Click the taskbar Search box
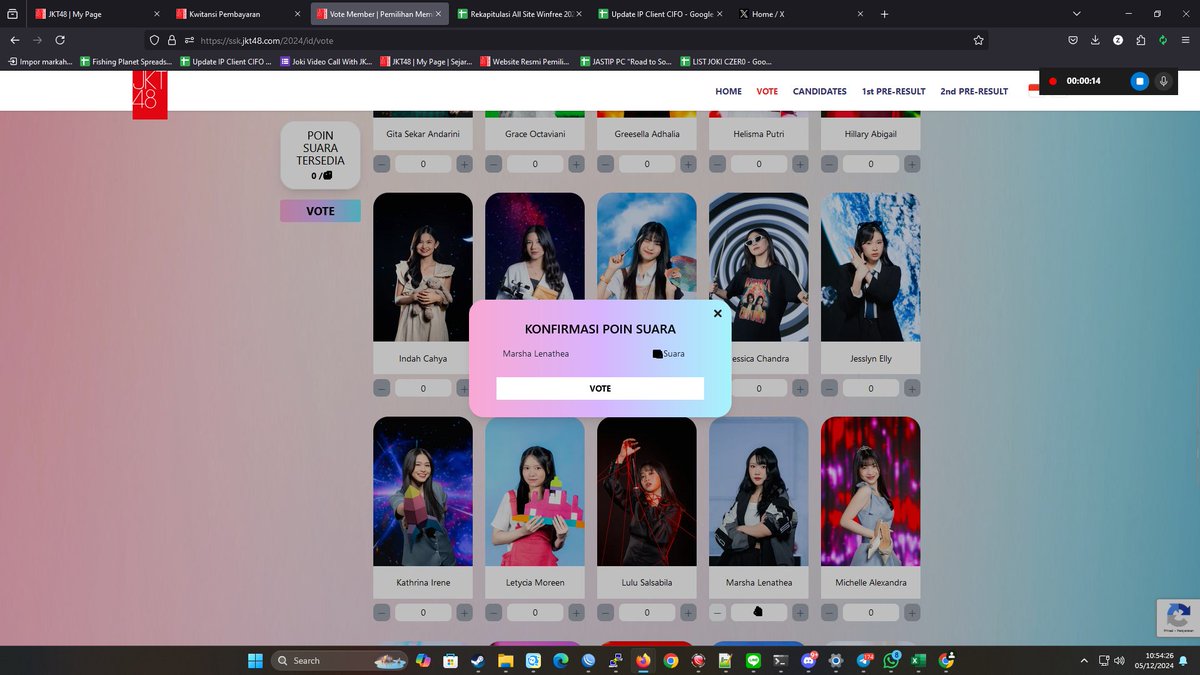 click(338, 660)
